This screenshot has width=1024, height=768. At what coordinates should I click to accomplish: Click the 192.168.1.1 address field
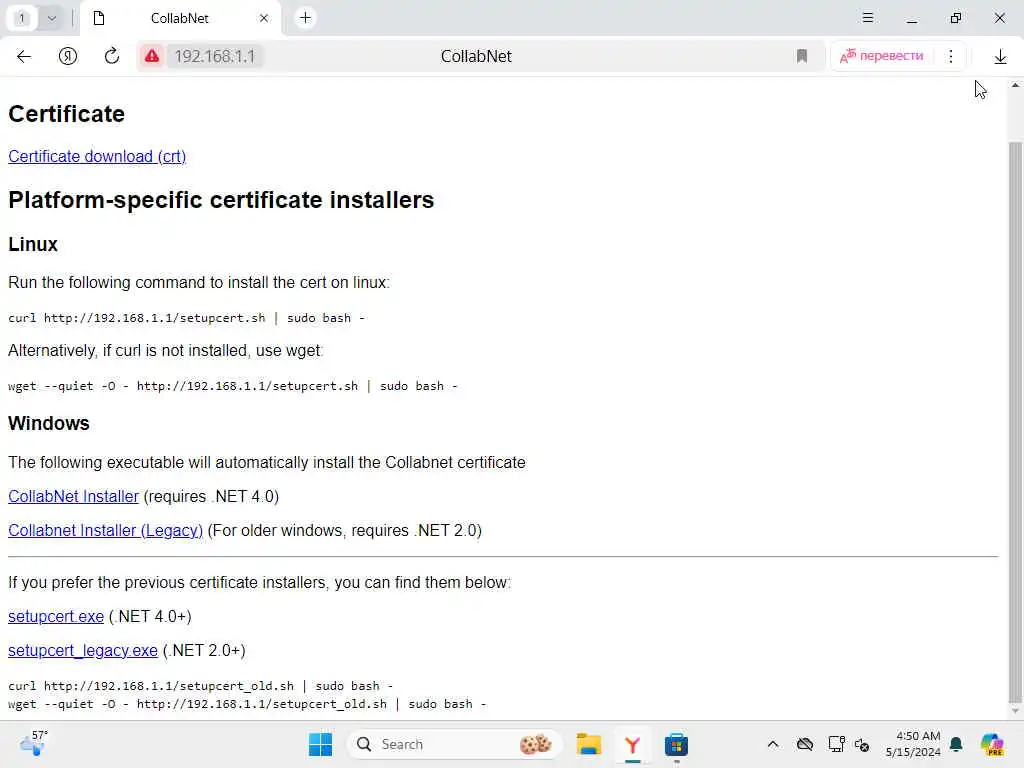(x=215, y=56)
